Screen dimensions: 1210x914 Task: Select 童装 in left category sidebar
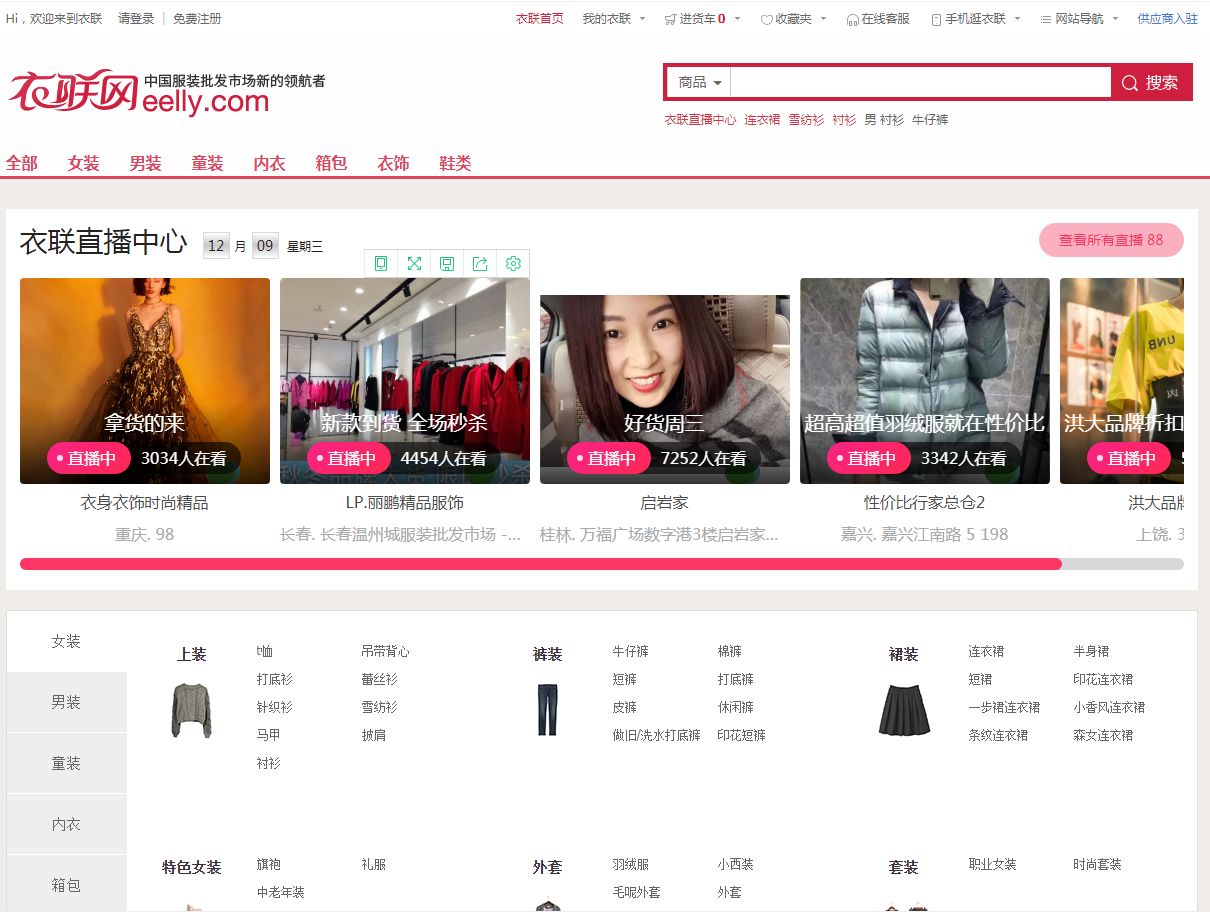[67, 764]
